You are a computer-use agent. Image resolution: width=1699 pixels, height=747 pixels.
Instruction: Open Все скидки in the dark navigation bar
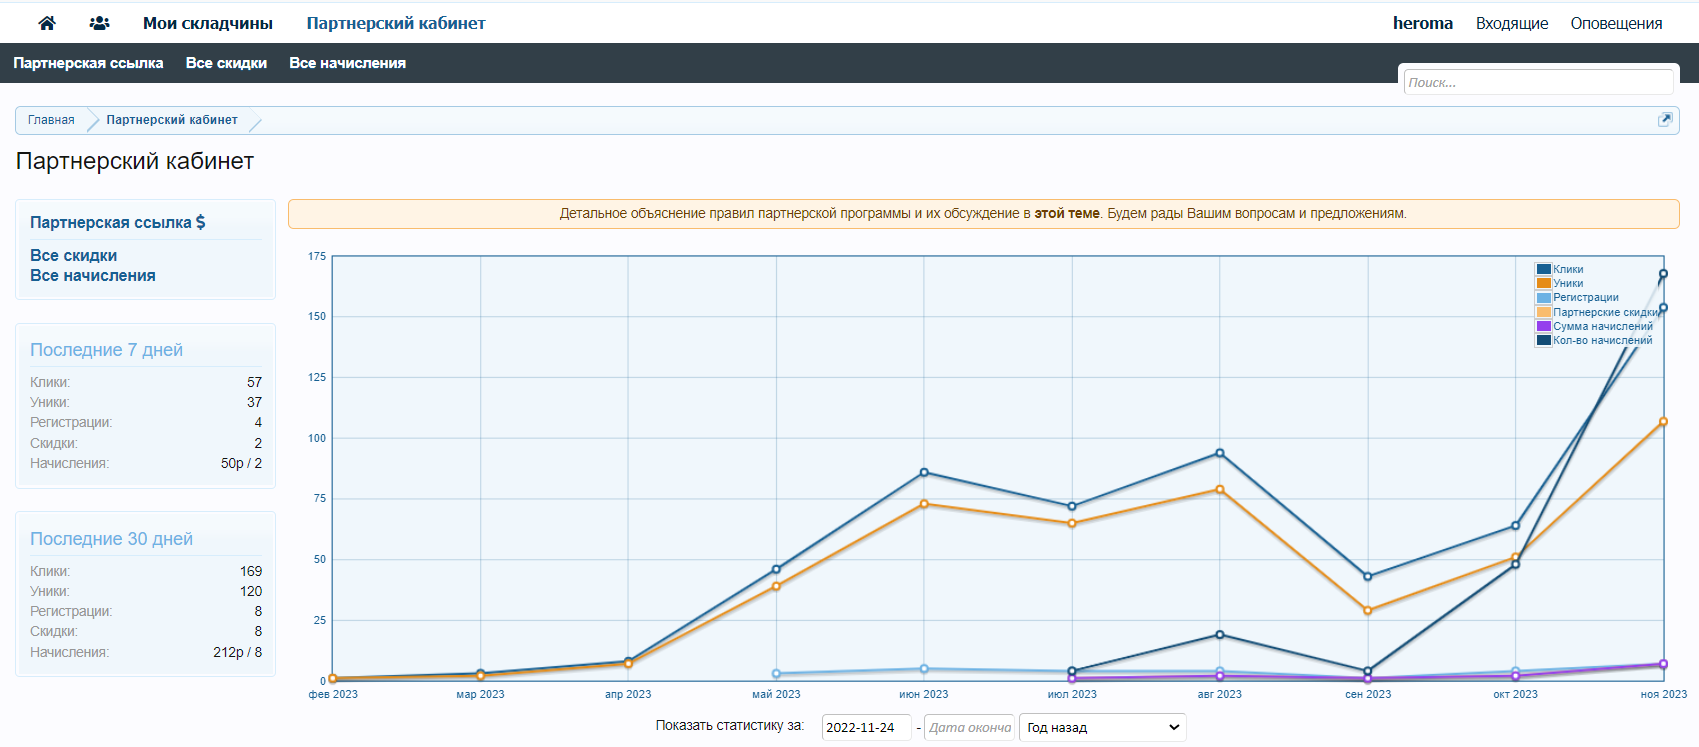coord(226,63)
